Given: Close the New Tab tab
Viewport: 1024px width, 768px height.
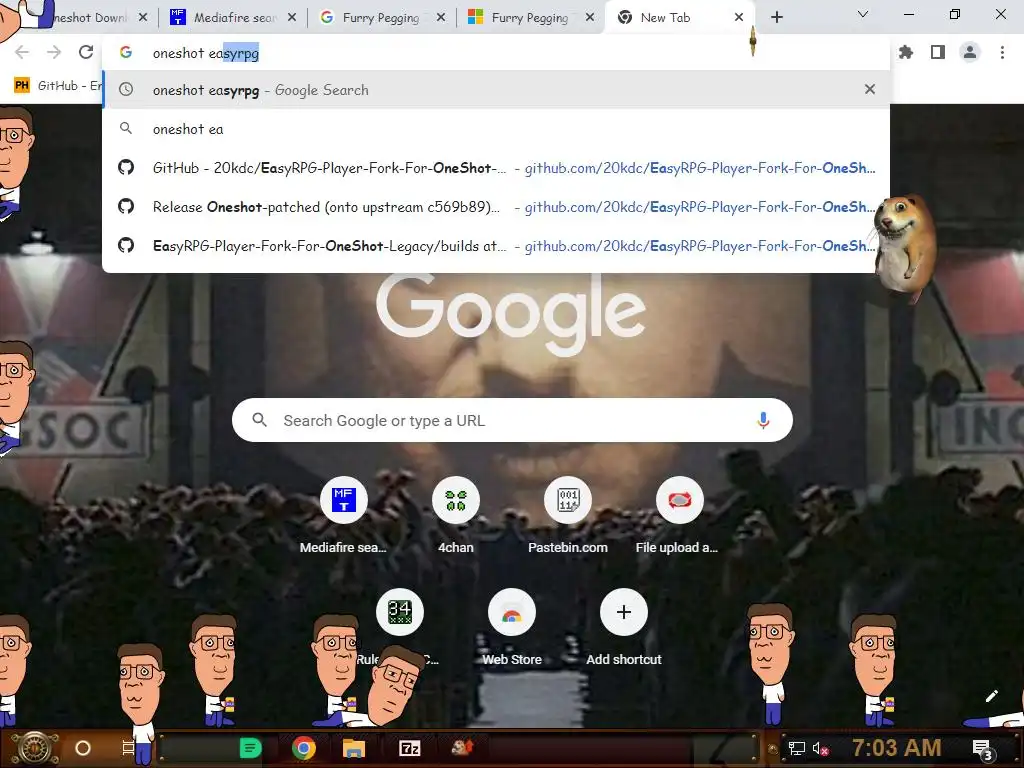Looking at the screenshot, I should 739,18.
